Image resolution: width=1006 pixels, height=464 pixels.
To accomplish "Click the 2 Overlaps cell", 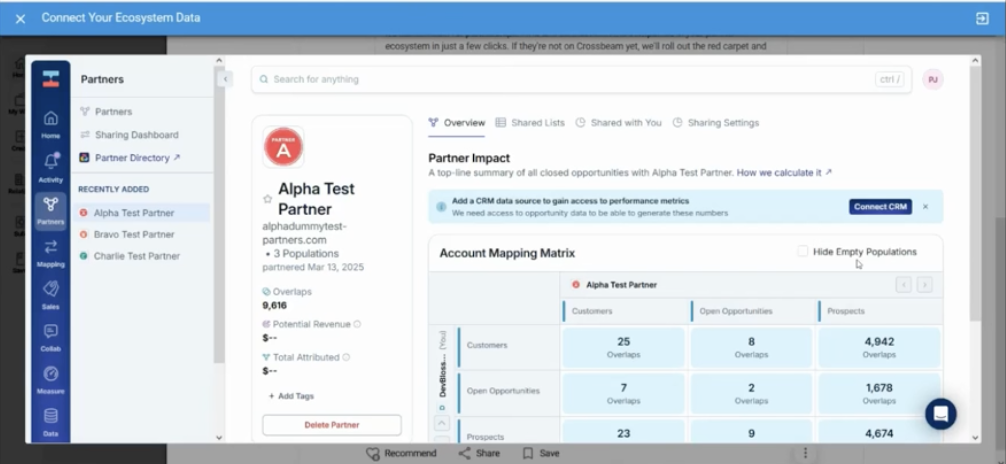I will 751,393.
